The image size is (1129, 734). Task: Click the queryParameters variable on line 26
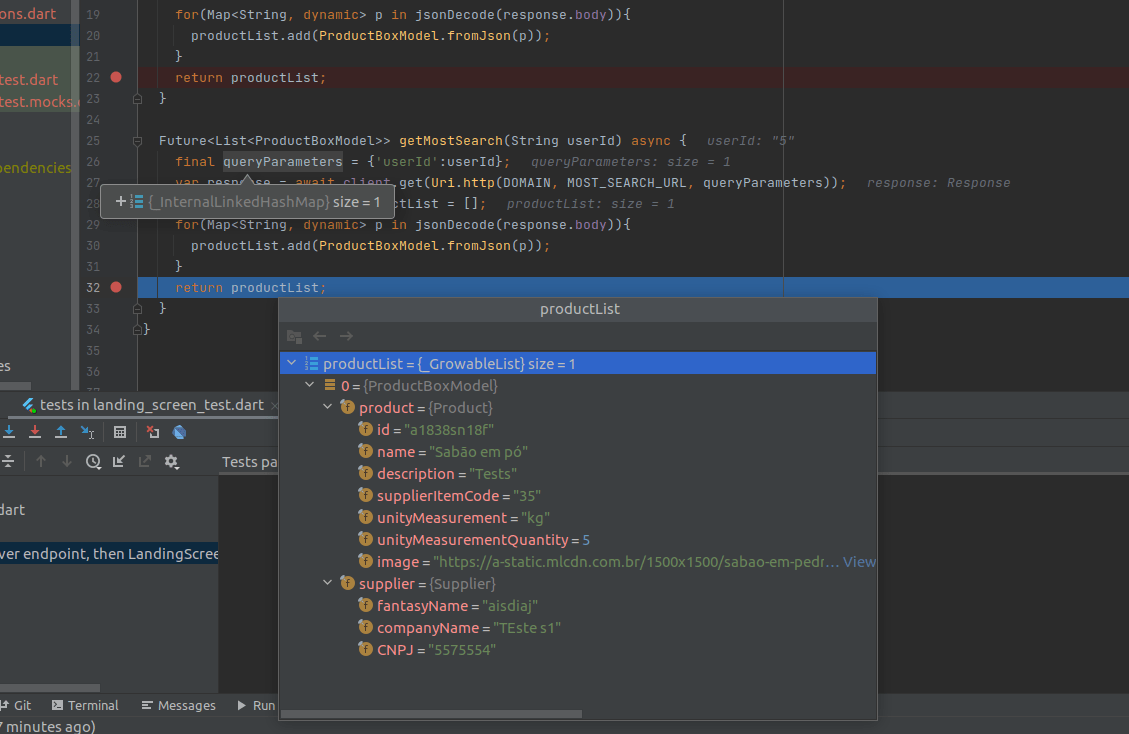(x=283, y=162)
